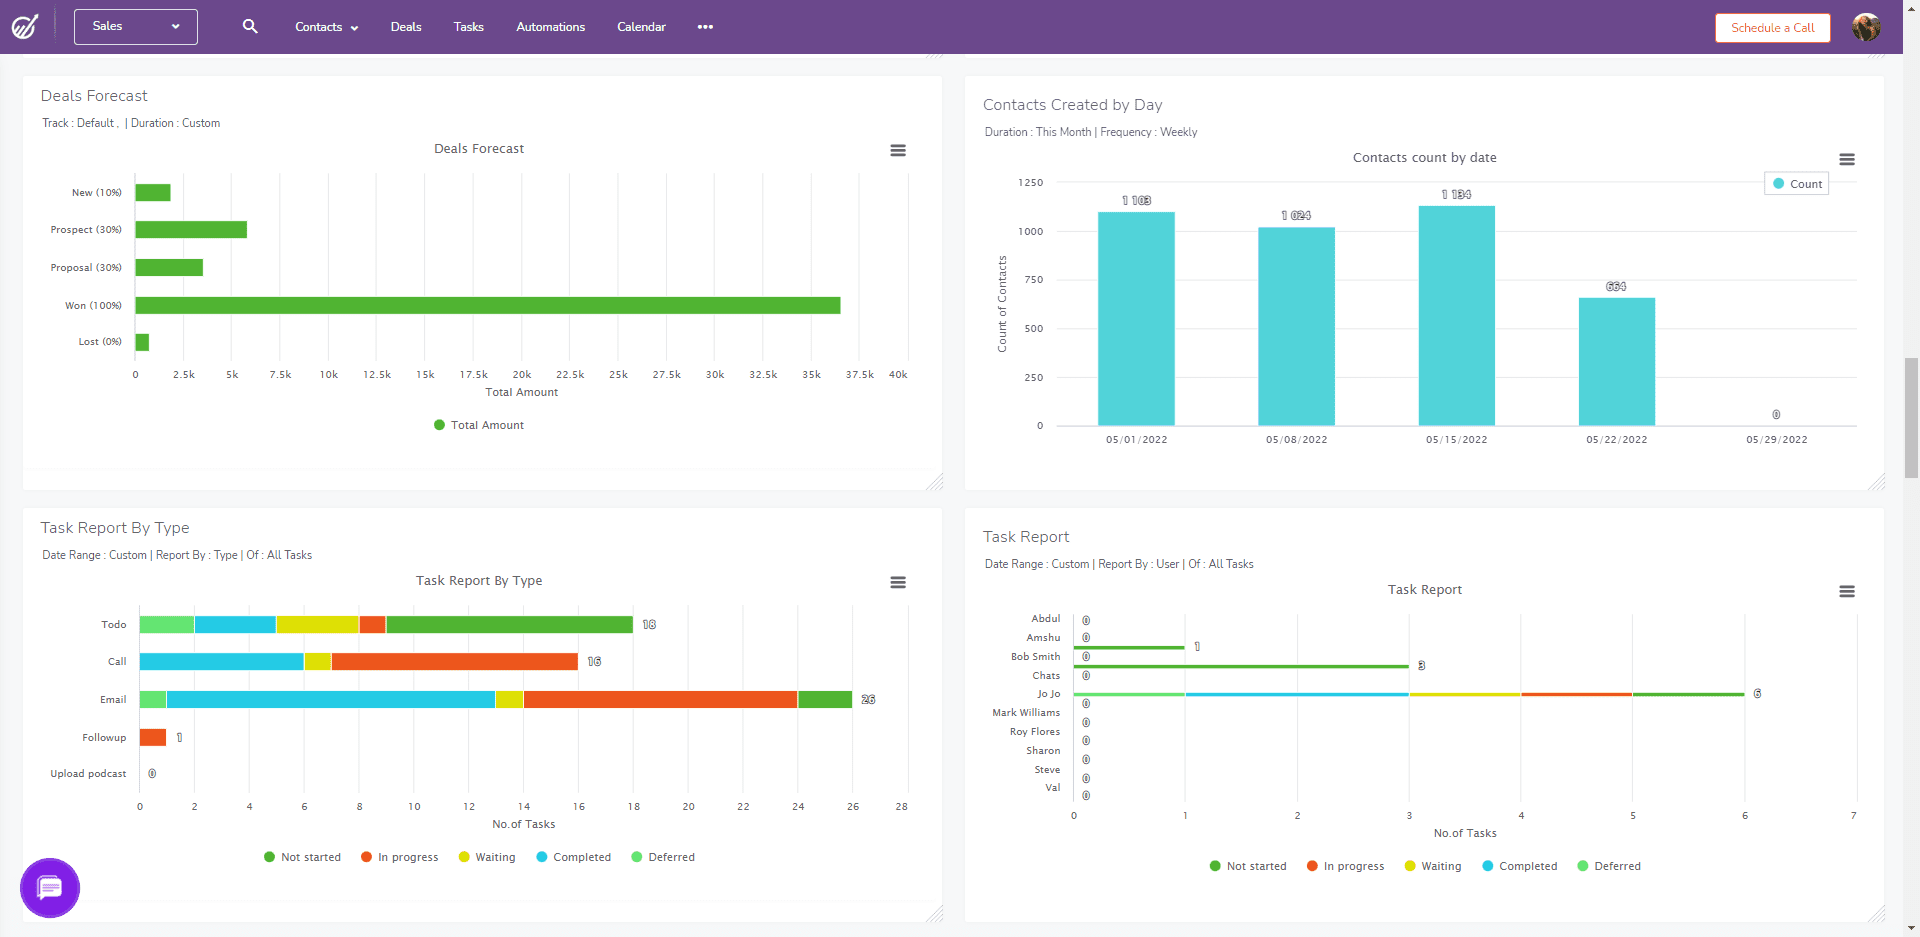The height and width of the screenshot is (937, 1920).
Task: Click the Mark Williams row label
Action: point(1026,713)
